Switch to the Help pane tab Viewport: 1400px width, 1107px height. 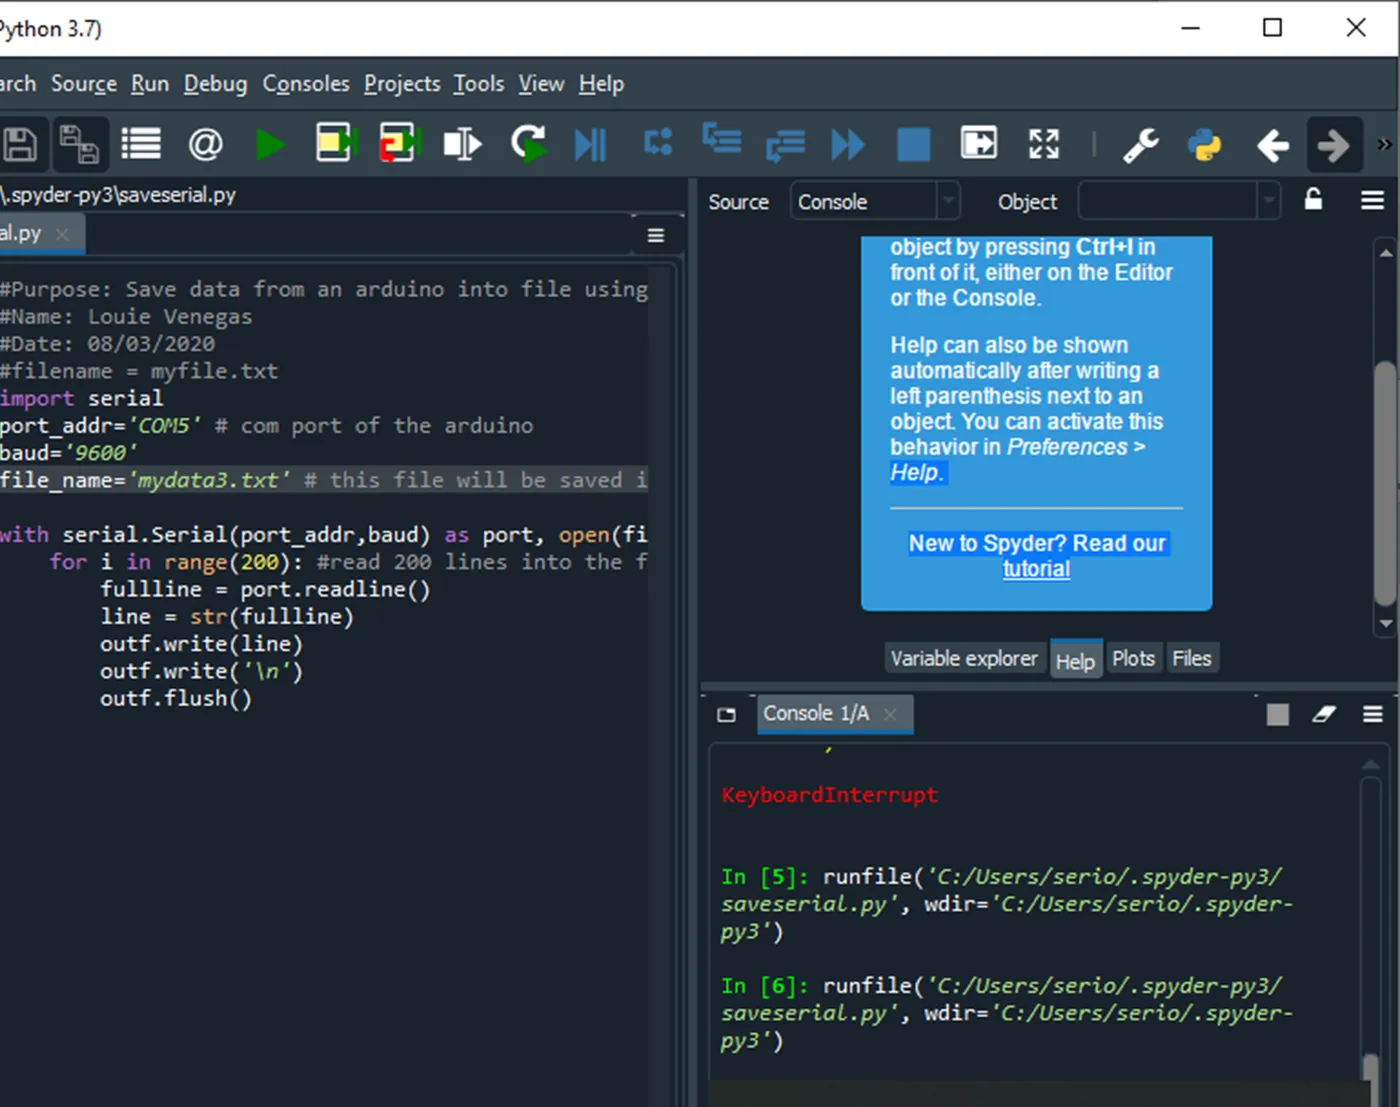pos(1076,660)
